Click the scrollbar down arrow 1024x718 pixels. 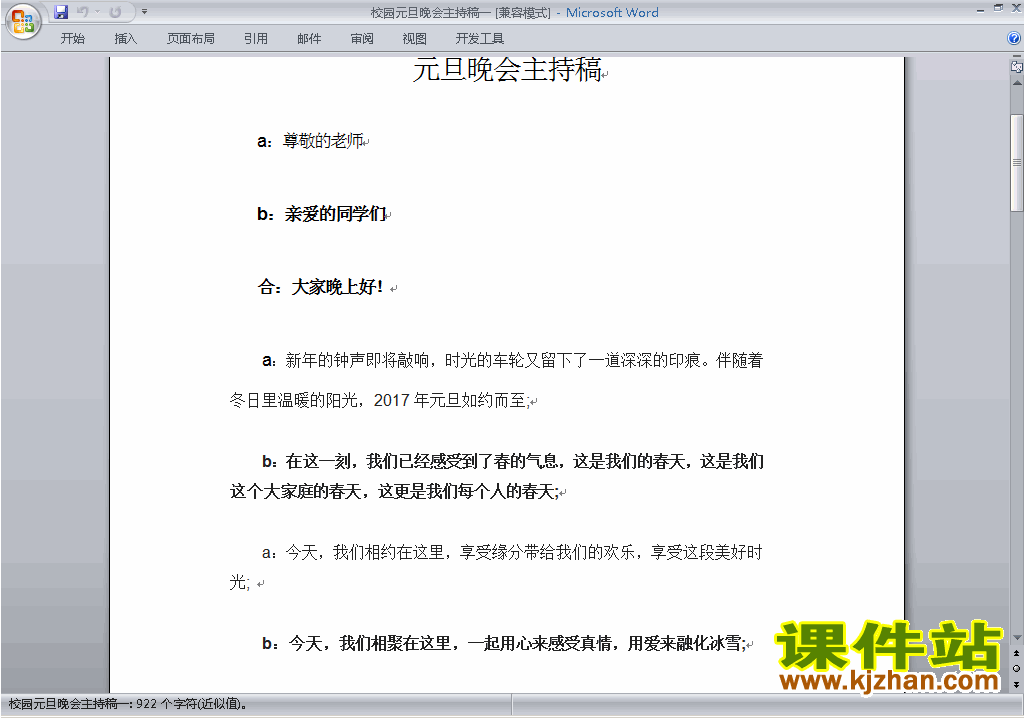(x=1016, y=638)
